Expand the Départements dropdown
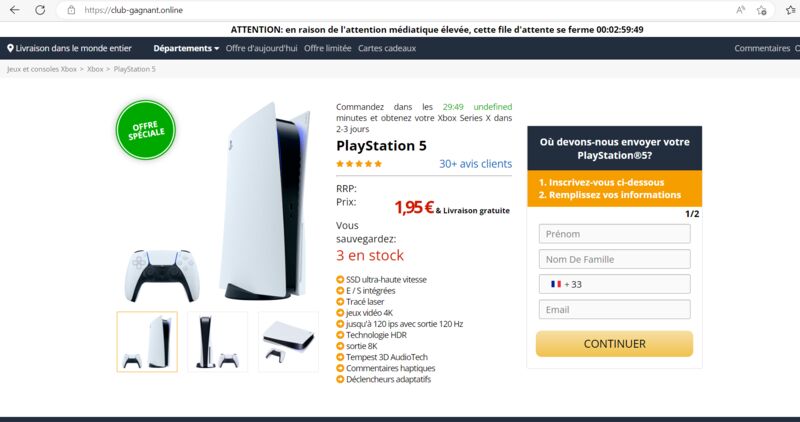 pos(186,48)
